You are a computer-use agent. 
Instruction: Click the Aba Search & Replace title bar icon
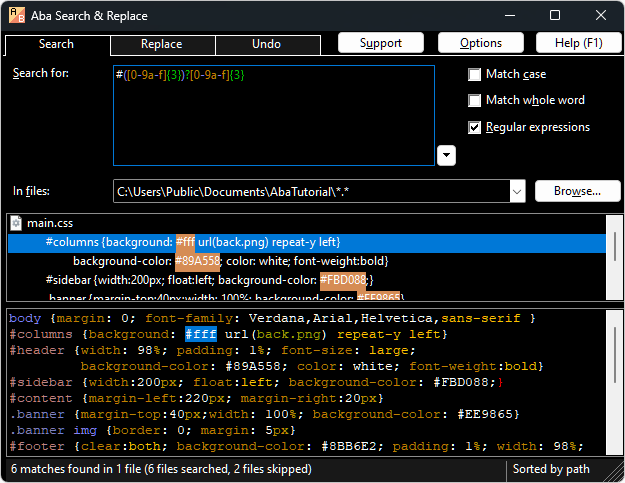pos(18,15)
